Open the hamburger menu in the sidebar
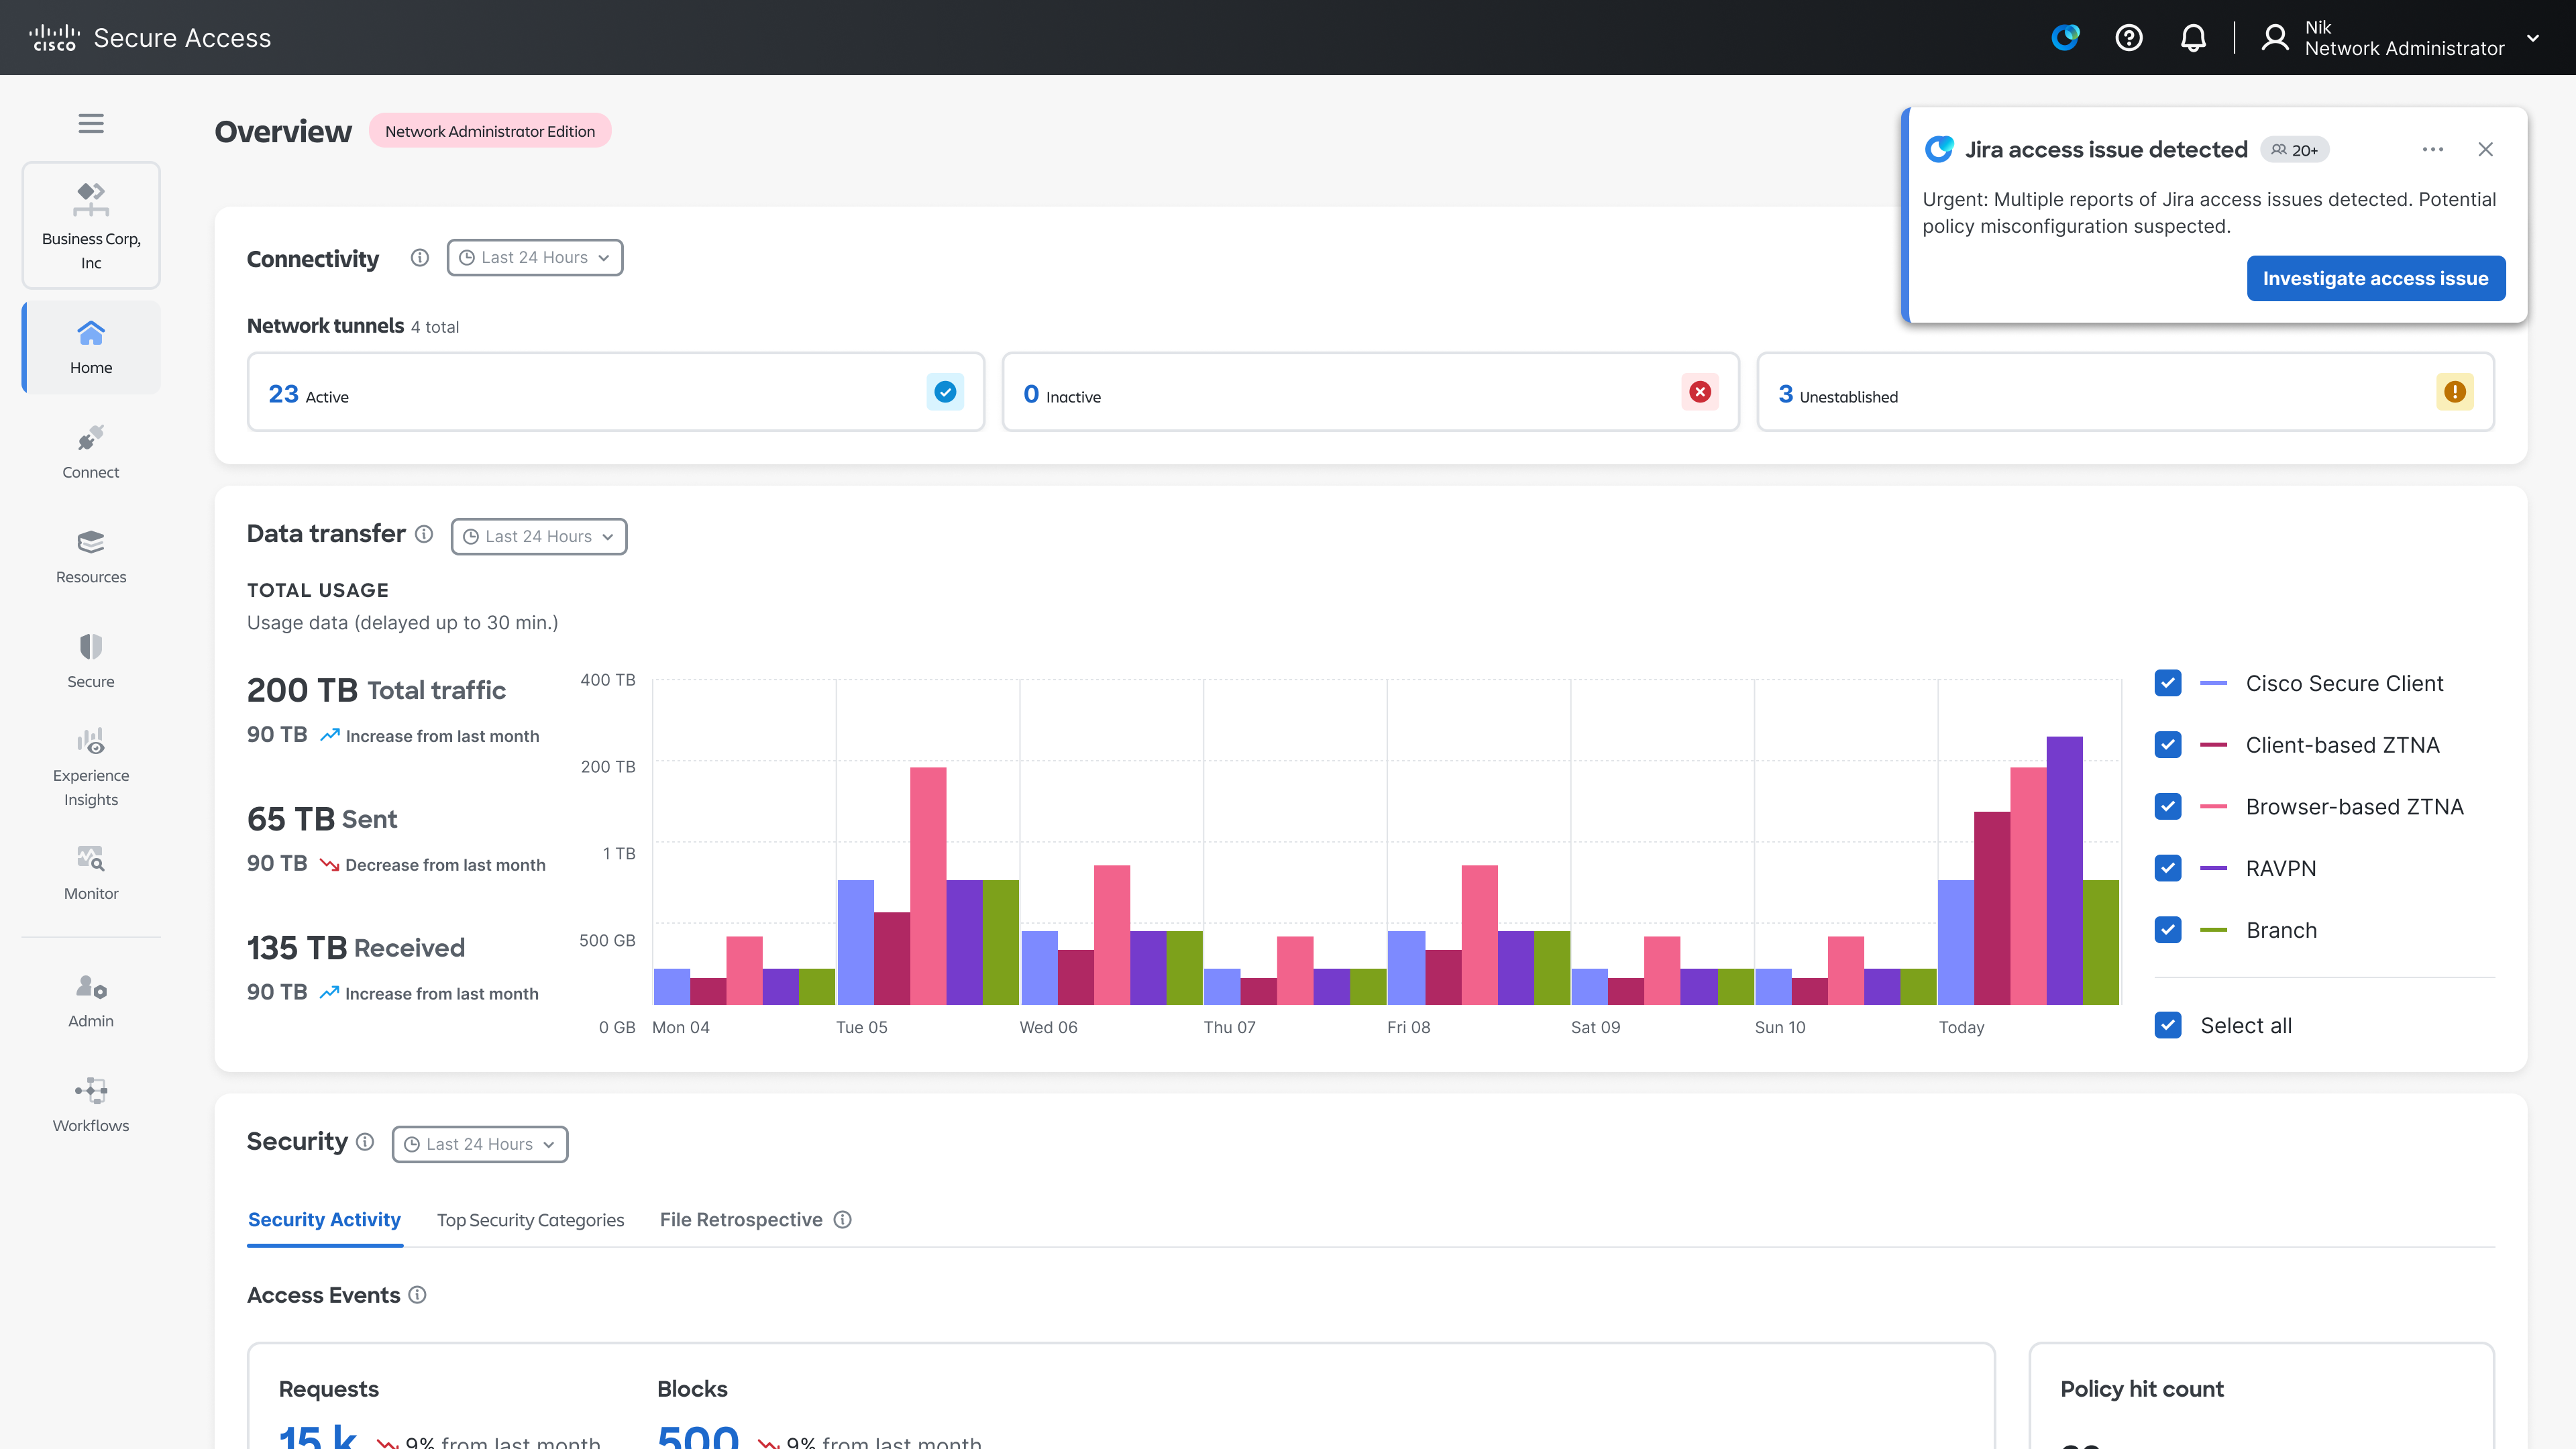Image resolution: width=2576 pixels, height=1449 pixels. click(x=91, y=123)
